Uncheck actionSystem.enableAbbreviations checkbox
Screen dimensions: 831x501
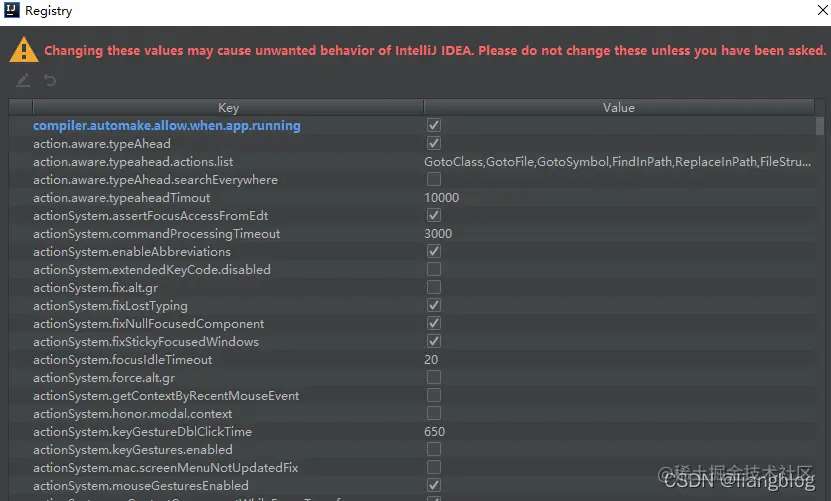coord(434,251)
